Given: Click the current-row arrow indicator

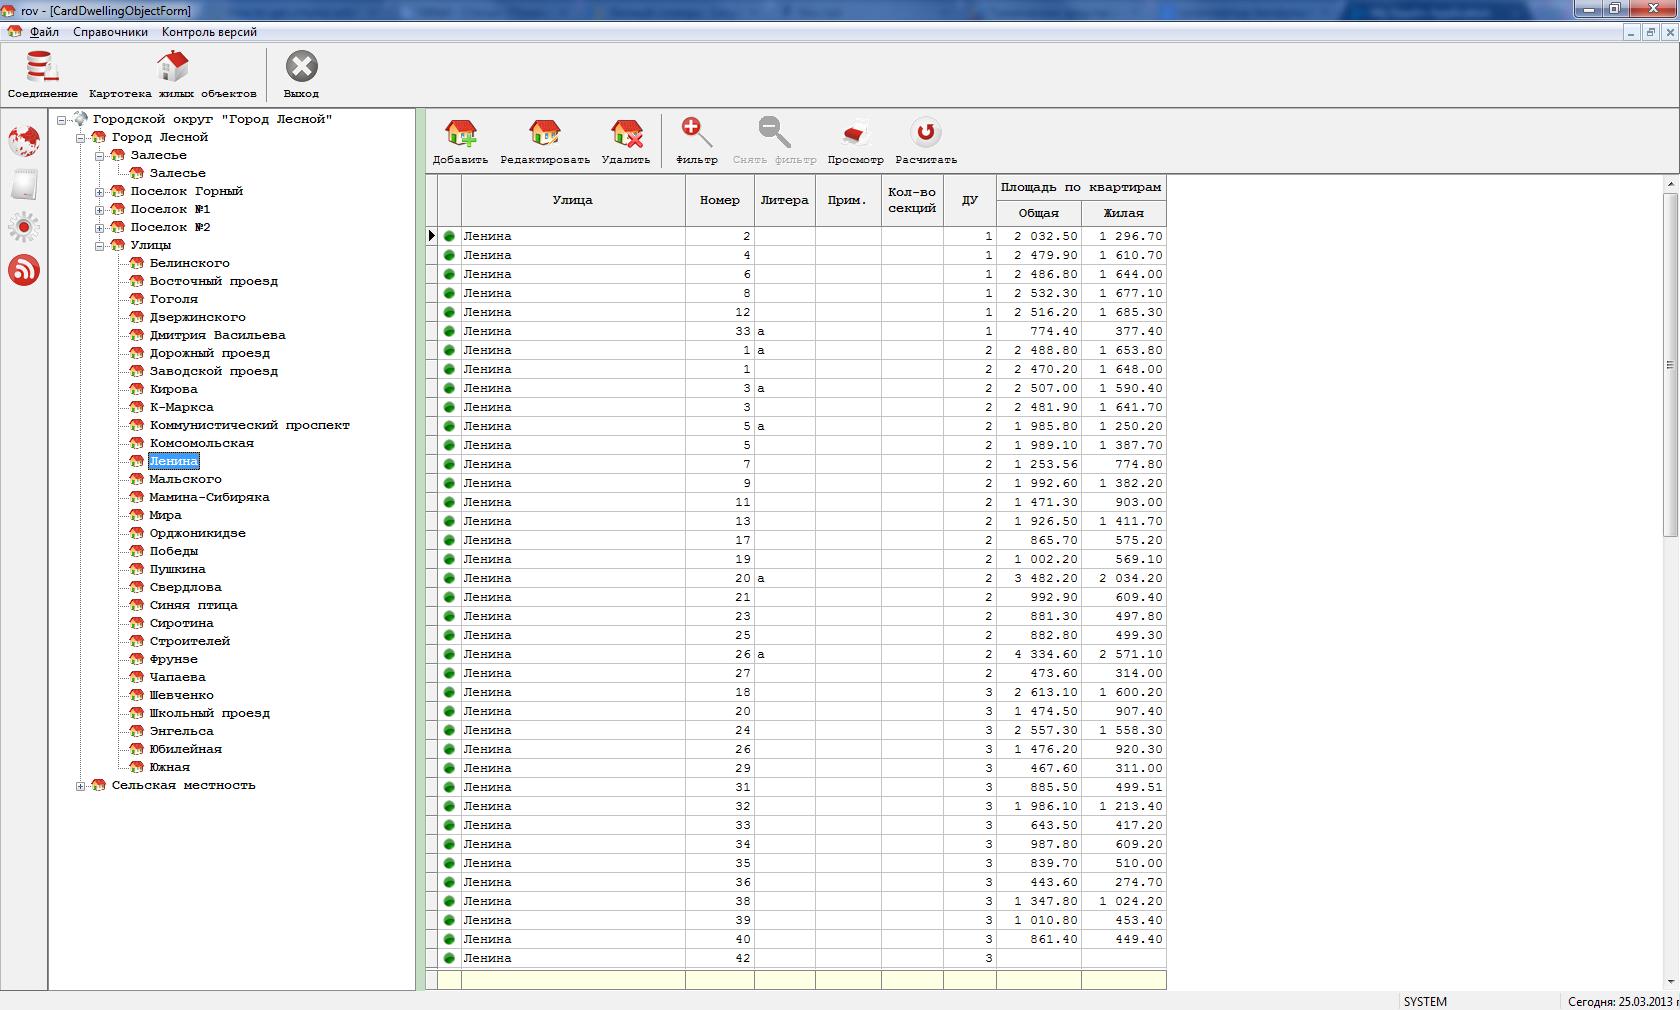Looking at the screenshot, I should pos(432,236).
